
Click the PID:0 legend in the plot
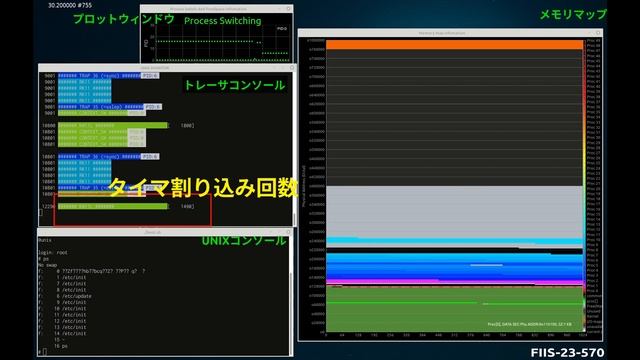(282, 29)
